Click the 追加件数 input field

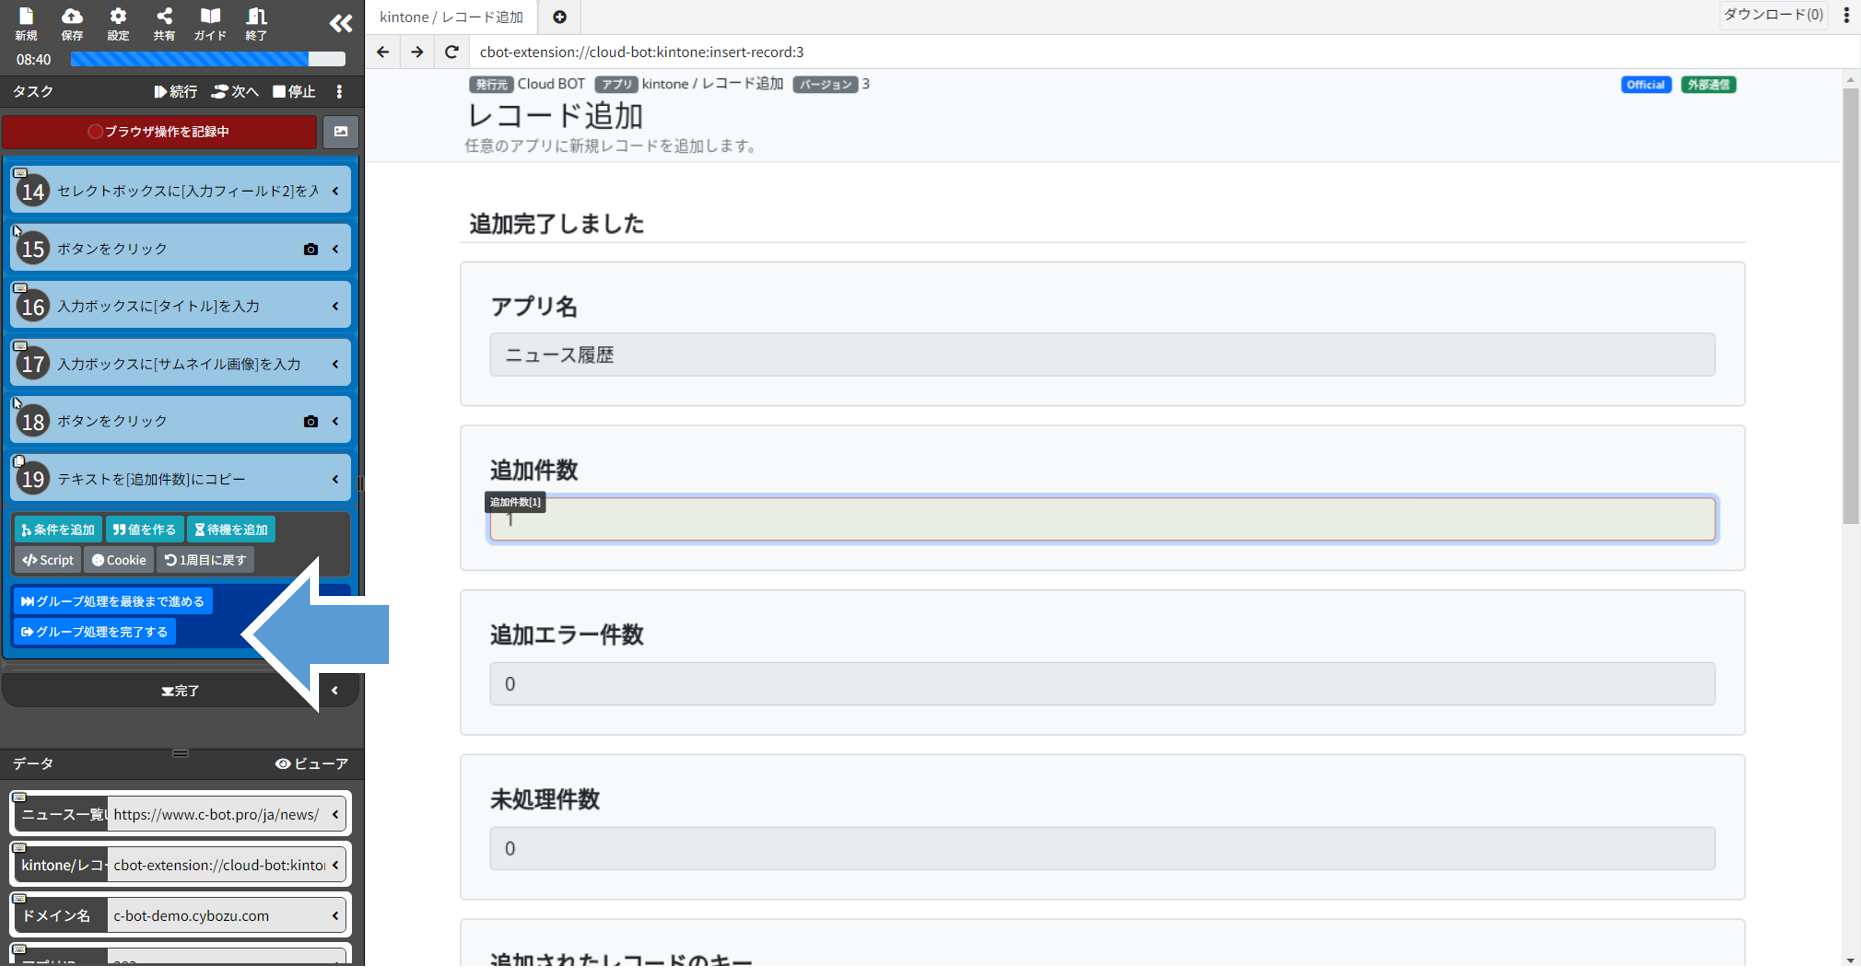(x=1102, y=520)
